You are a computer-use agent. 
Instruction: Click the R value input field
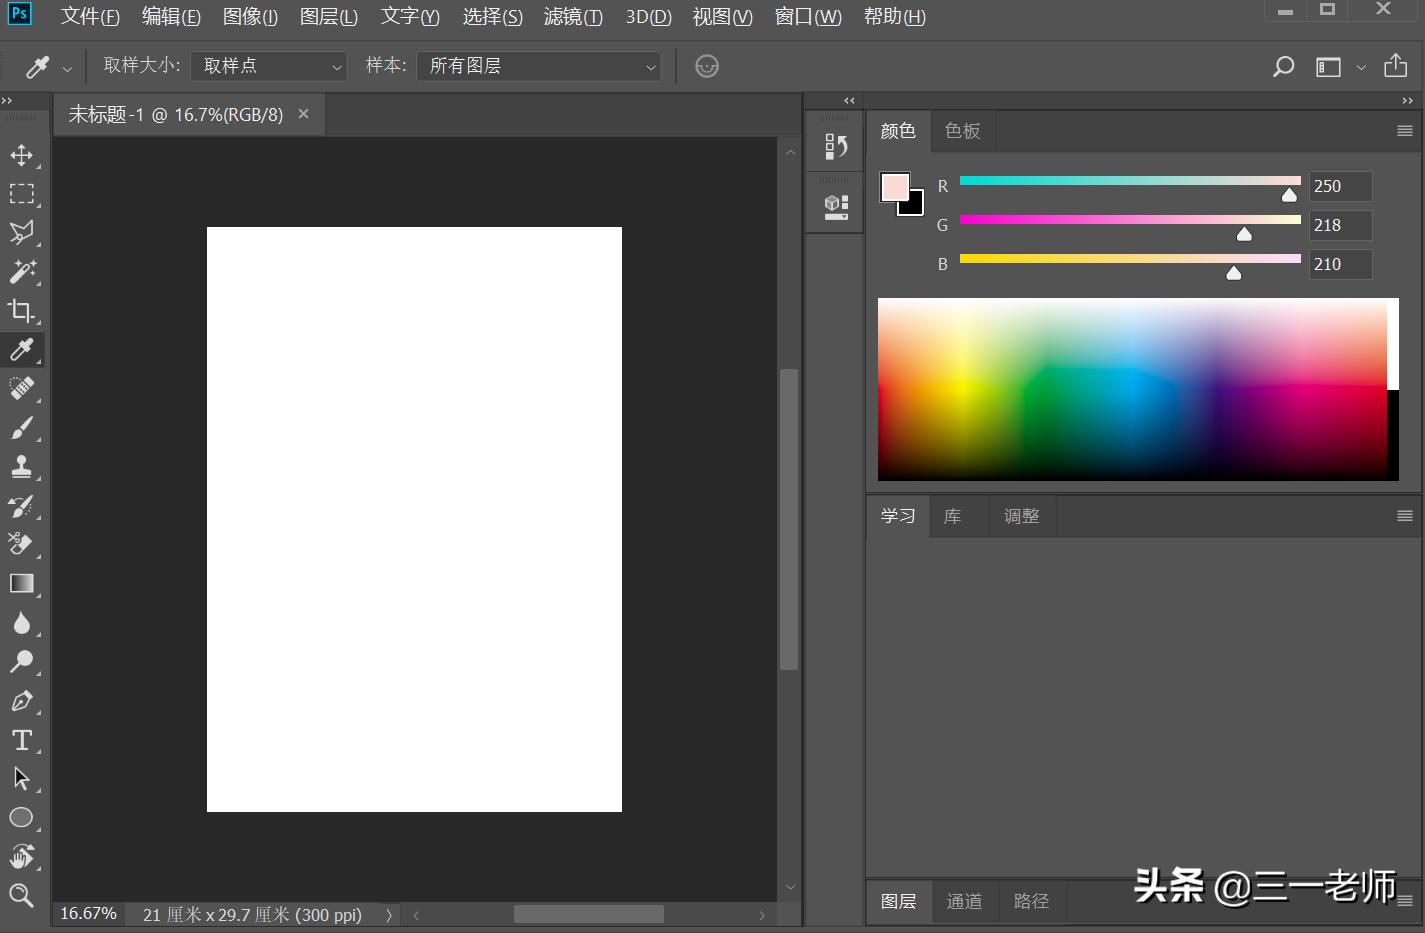tap(1340, 186)
